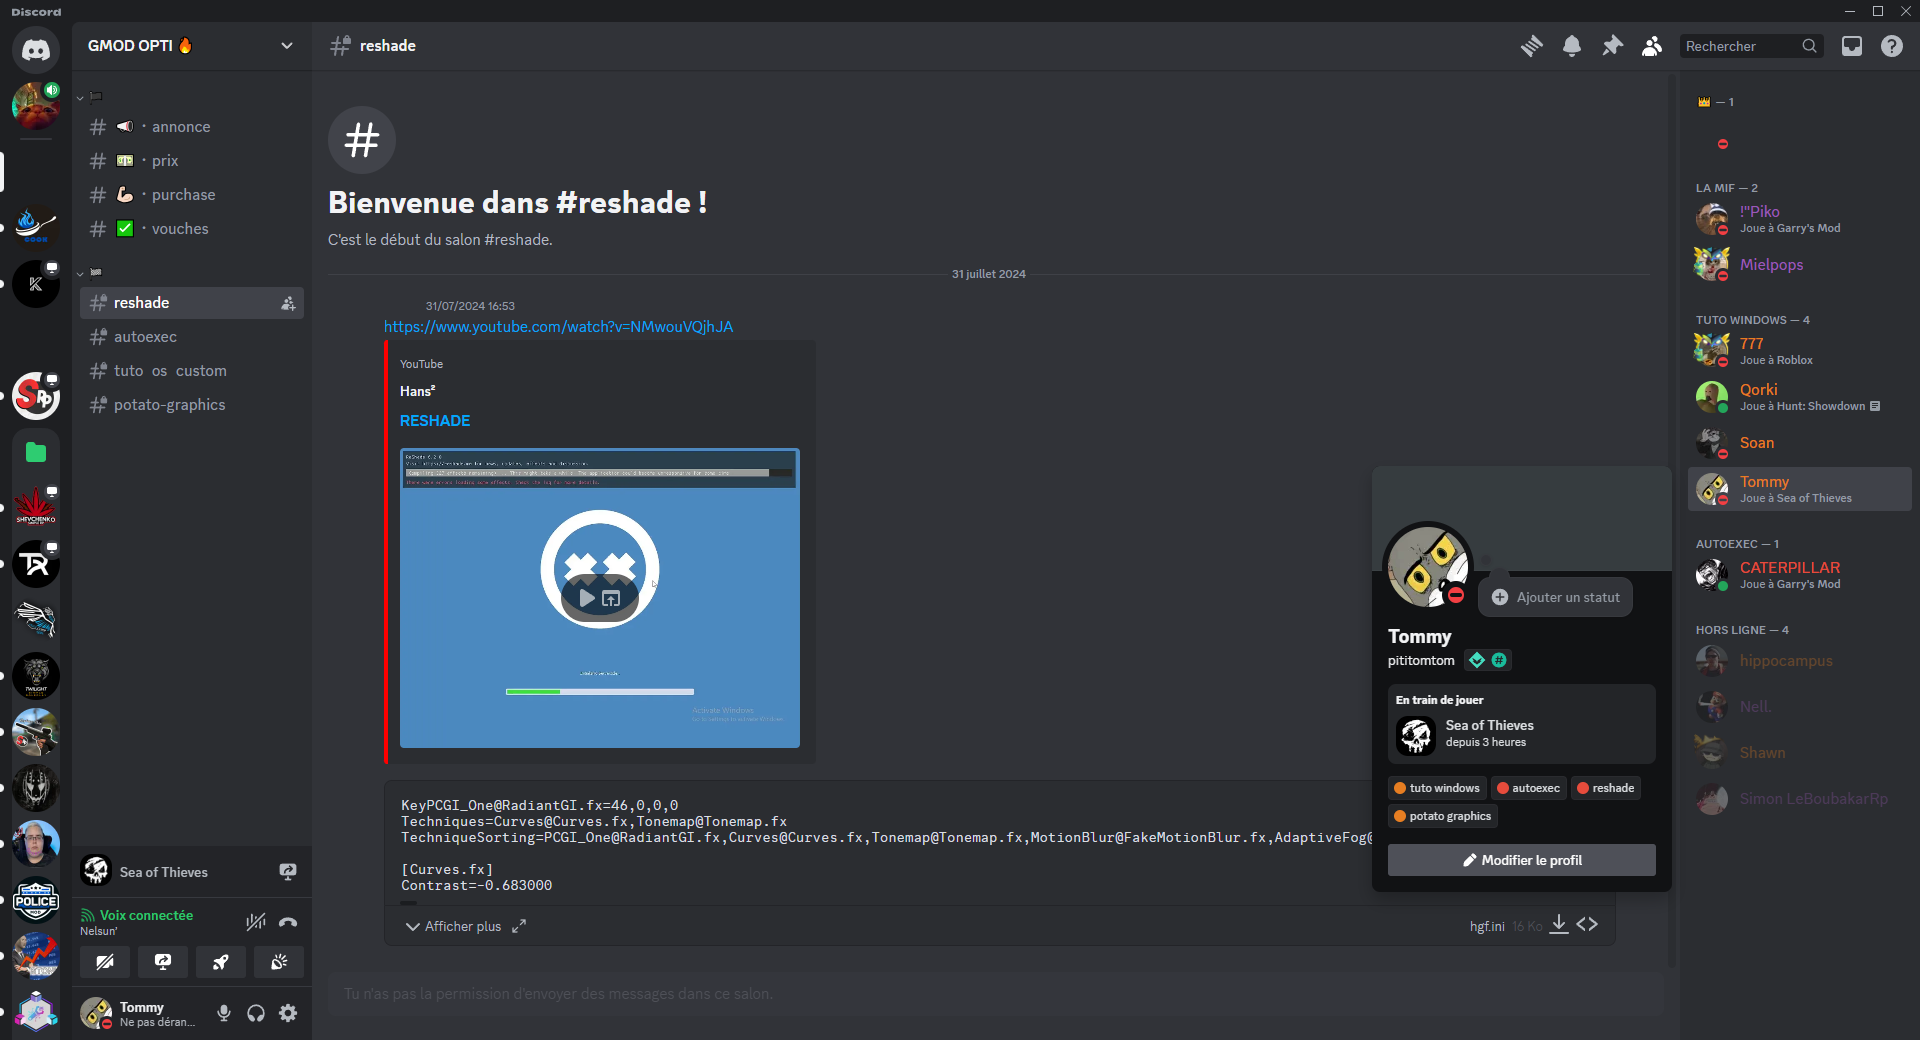
Task: Select member Soan in the member list
Action: tap(1800, 443)
